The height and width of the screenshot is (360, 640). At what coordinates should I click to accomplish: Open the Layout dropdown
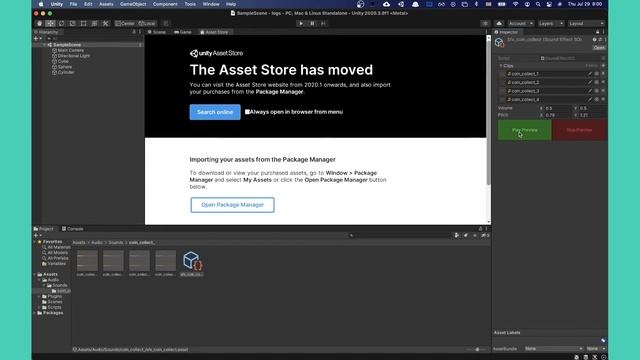586,24
